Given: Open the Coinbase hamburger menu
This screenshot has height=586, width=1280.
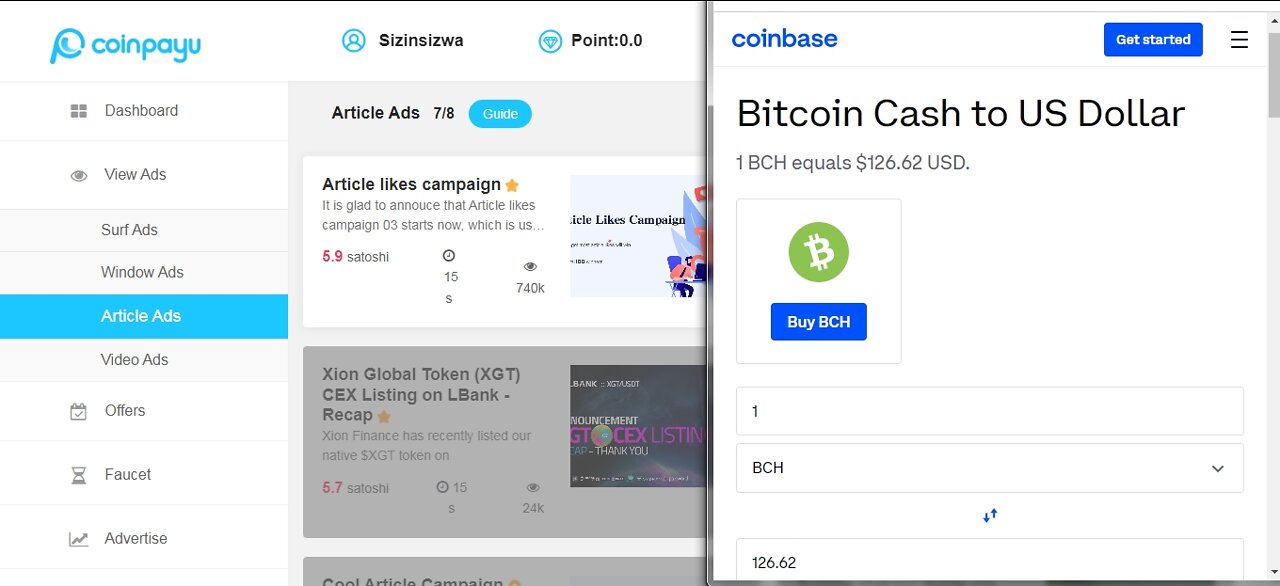Looking at the screenshot, I should [1239, 40].
